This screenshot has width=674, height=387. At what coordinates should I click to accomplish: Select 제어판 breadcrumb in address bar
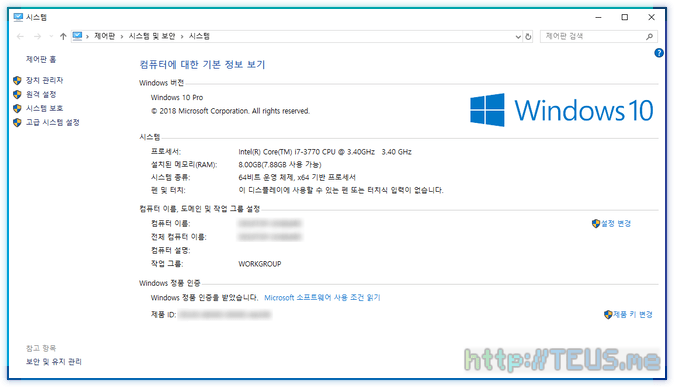(104, 36)
